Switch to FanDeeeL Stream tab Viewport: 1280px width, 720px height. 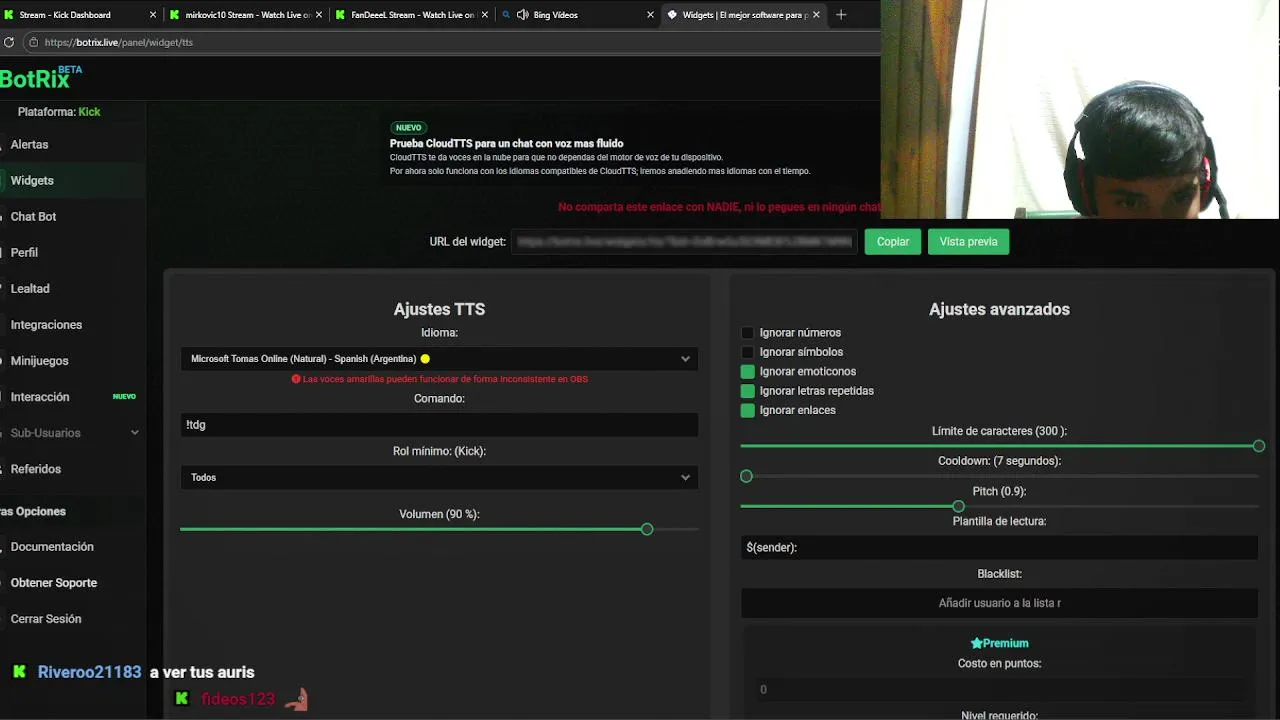[x=412, y=15]
